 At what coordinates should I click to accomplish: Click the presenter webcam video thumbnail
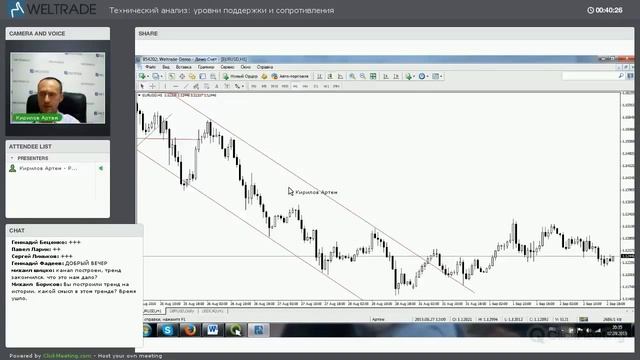[58, 88]
